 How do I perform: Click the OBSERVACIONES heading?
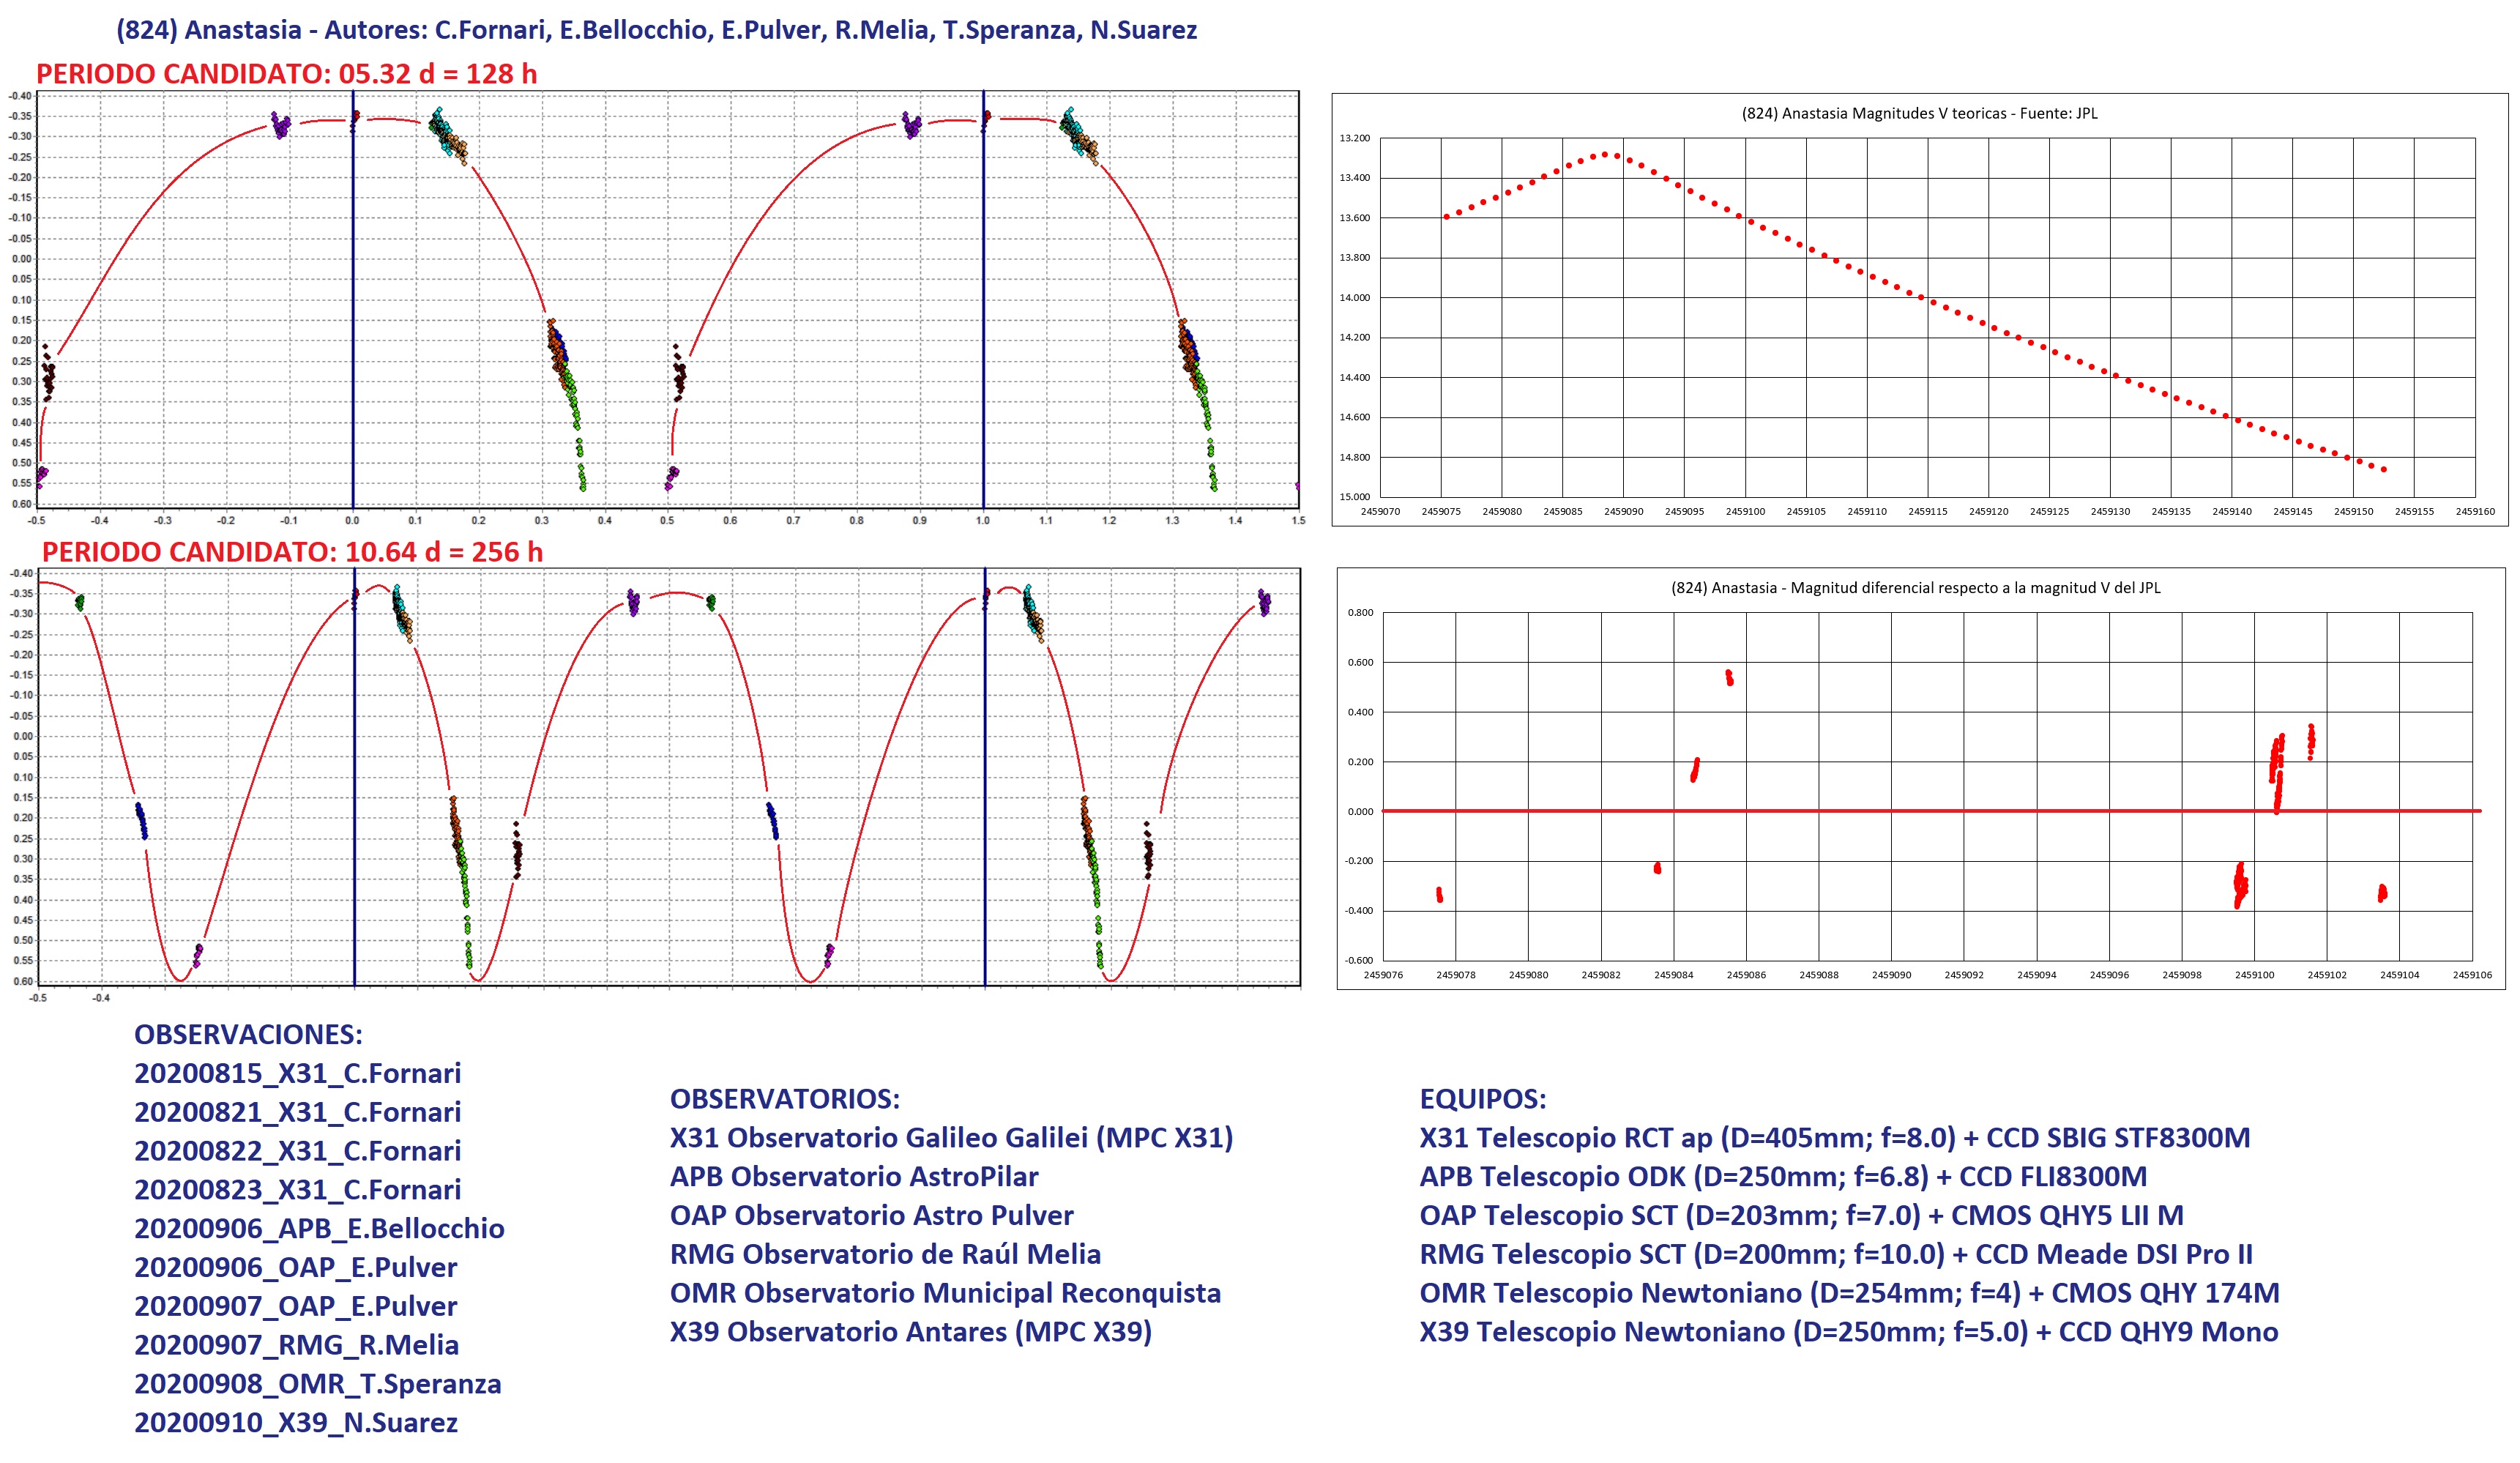[x=248, y=1034]
